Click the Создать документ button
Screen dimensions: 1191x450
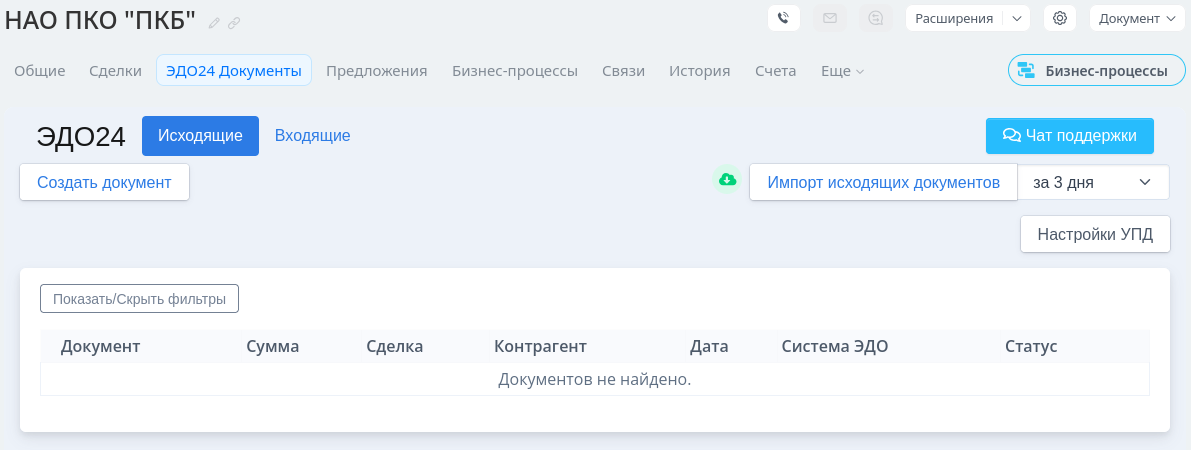tap(104, 183)
